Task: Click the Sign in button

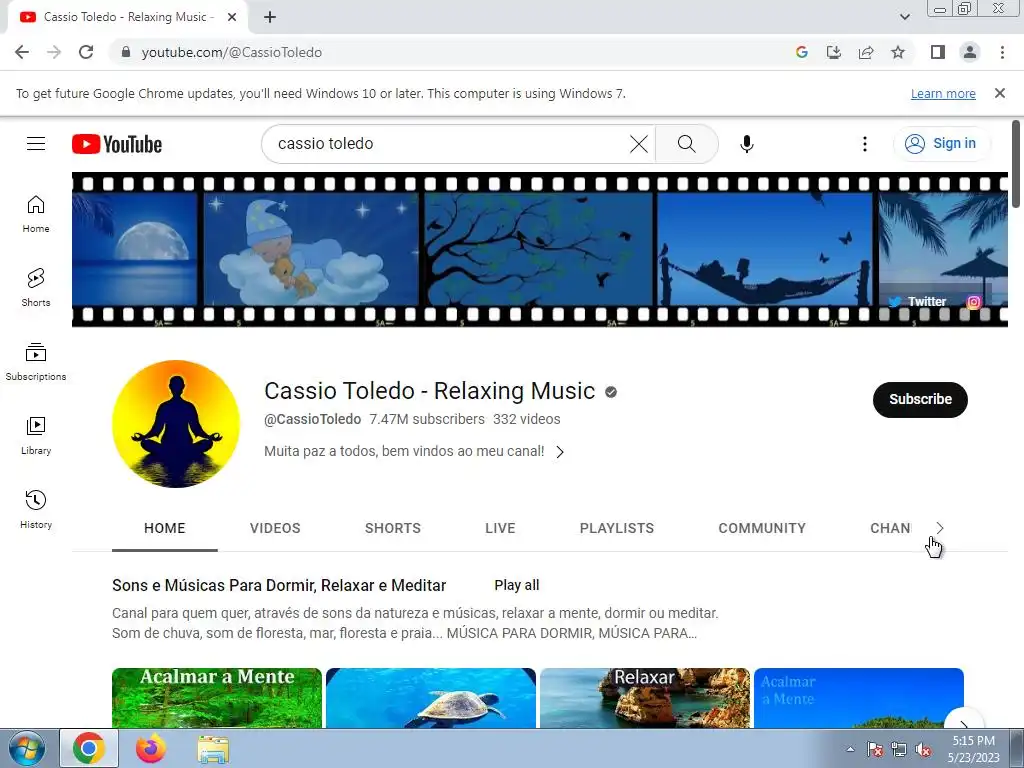Action: click(x=941, y=144)
